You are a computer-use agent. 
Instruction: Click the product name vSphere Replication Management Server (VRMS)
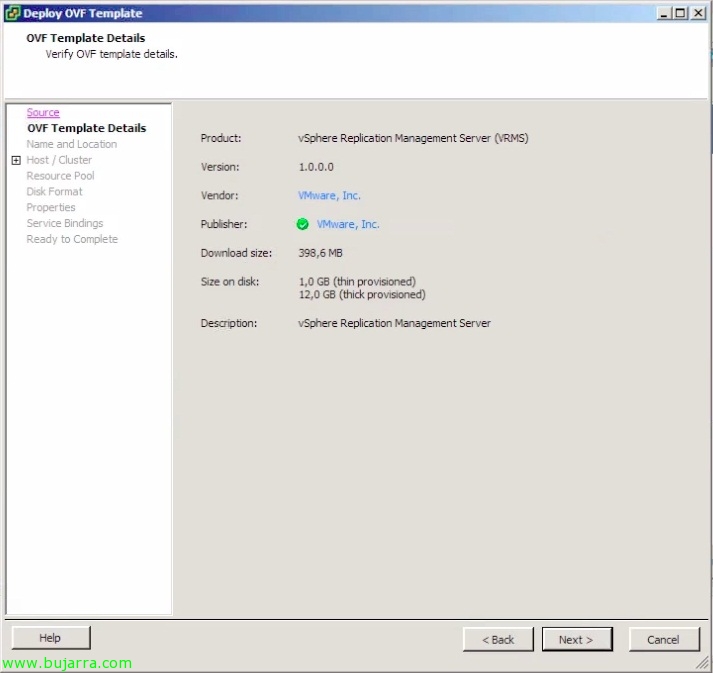(413, 138)
